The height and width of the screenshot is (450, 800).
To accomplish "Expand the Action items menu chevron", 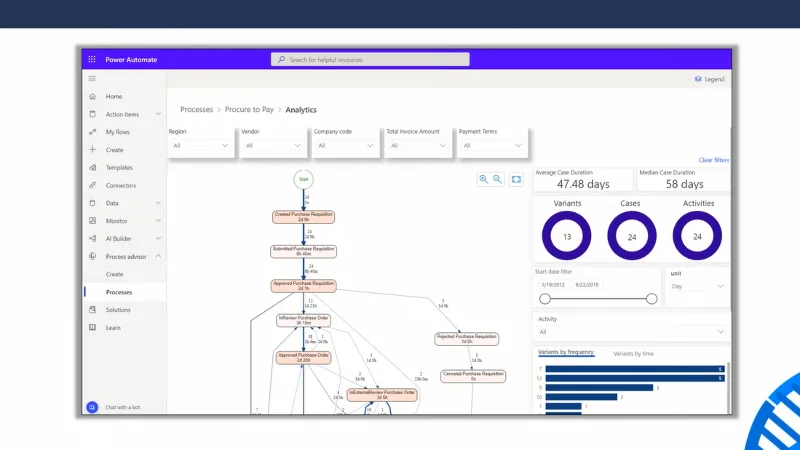I will tap(158, 114).
